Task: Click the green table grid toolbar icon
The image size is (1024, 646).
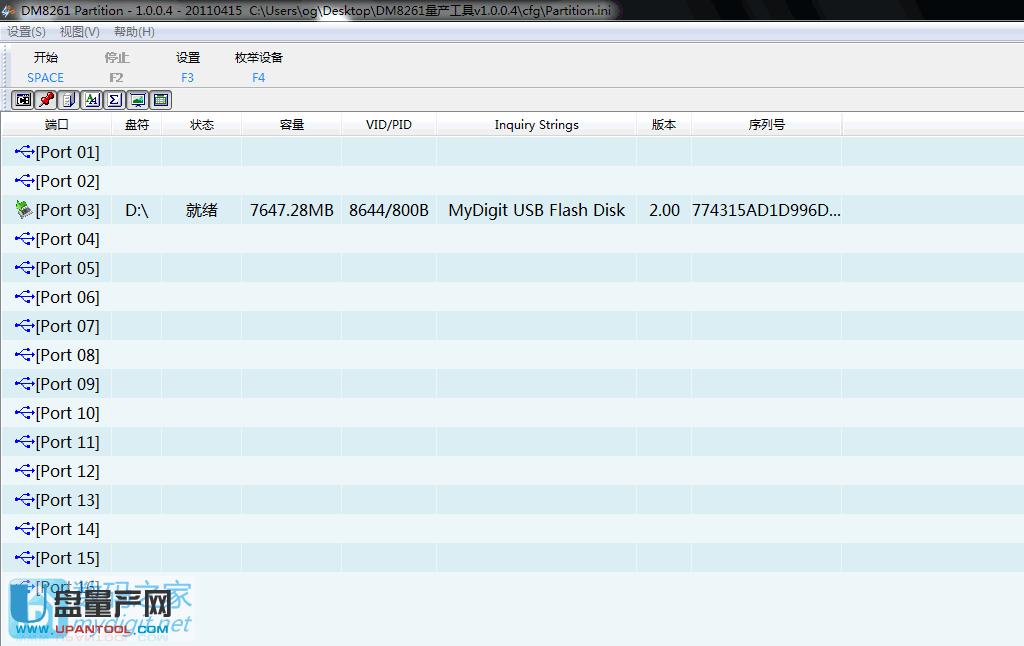Action: tap(160, 100)
